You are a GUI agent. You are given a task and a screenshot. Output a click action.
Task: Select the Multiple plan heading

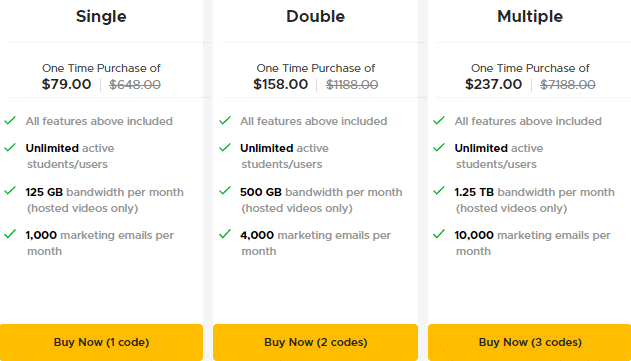tap(530, 17)
